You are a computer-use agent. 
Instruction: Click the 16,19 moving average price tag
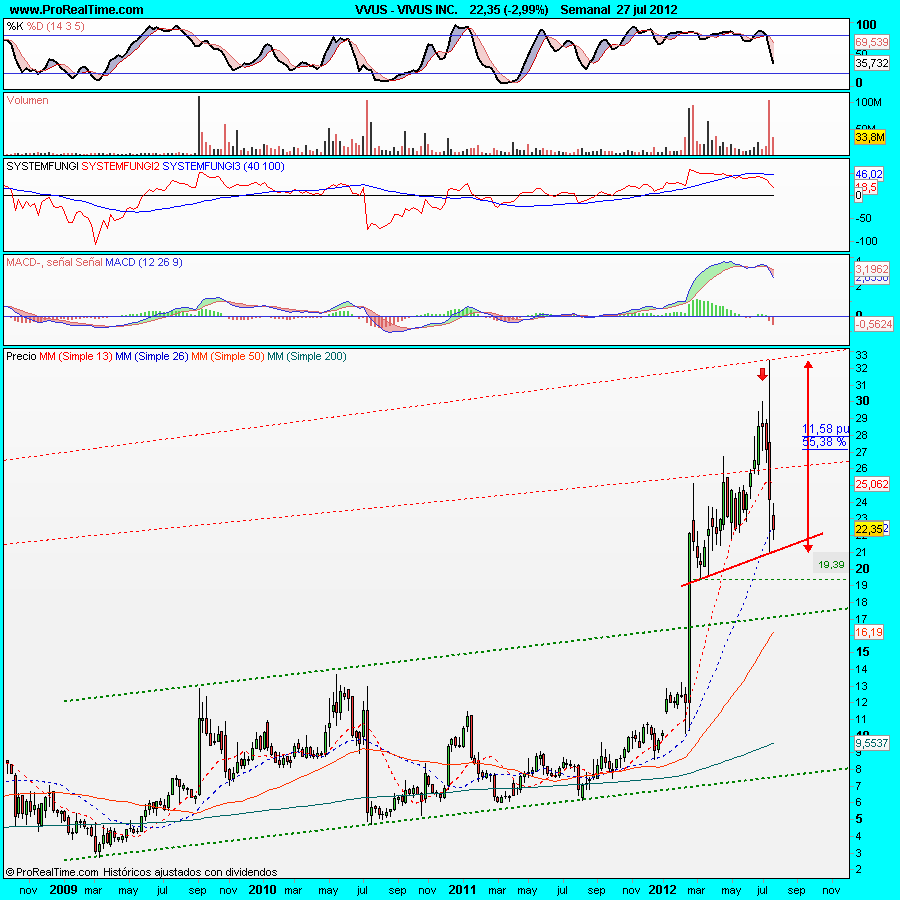click(869, 633)
